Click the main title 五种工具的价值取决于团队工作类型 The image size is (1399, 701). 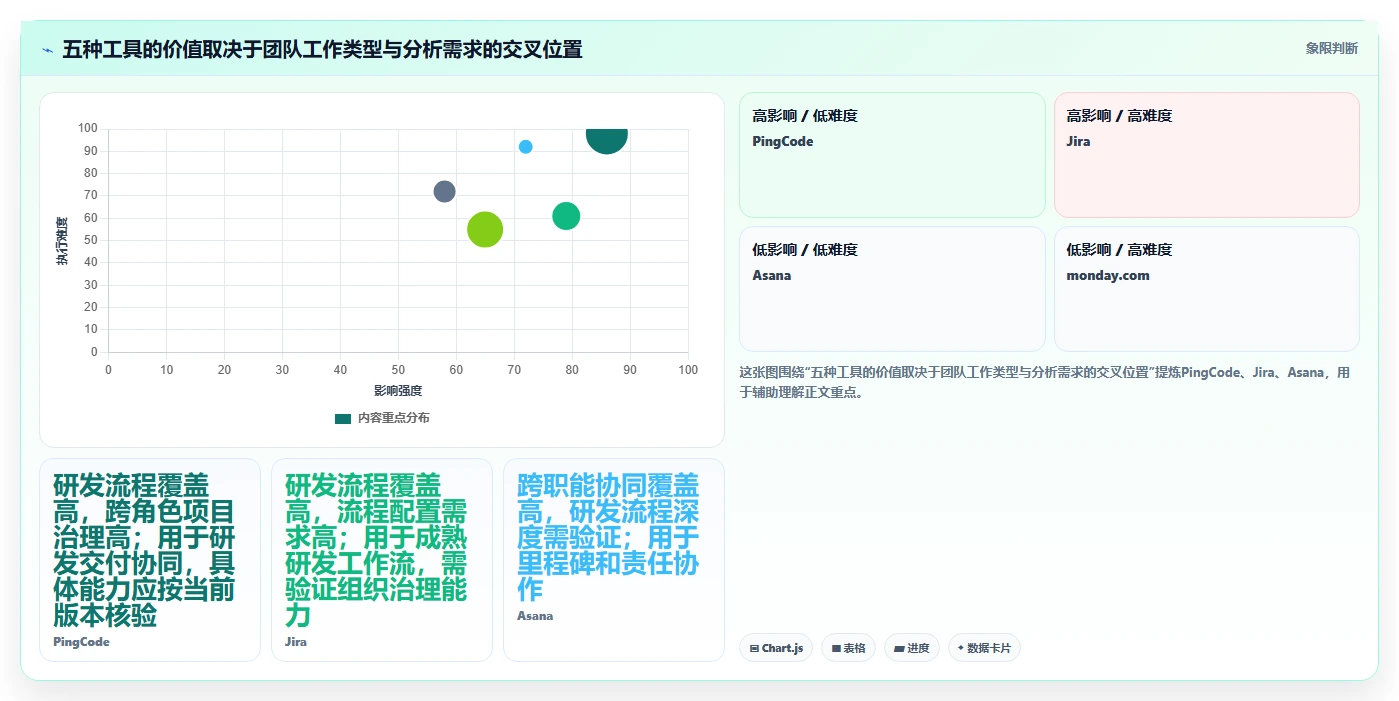click(322, 49)
